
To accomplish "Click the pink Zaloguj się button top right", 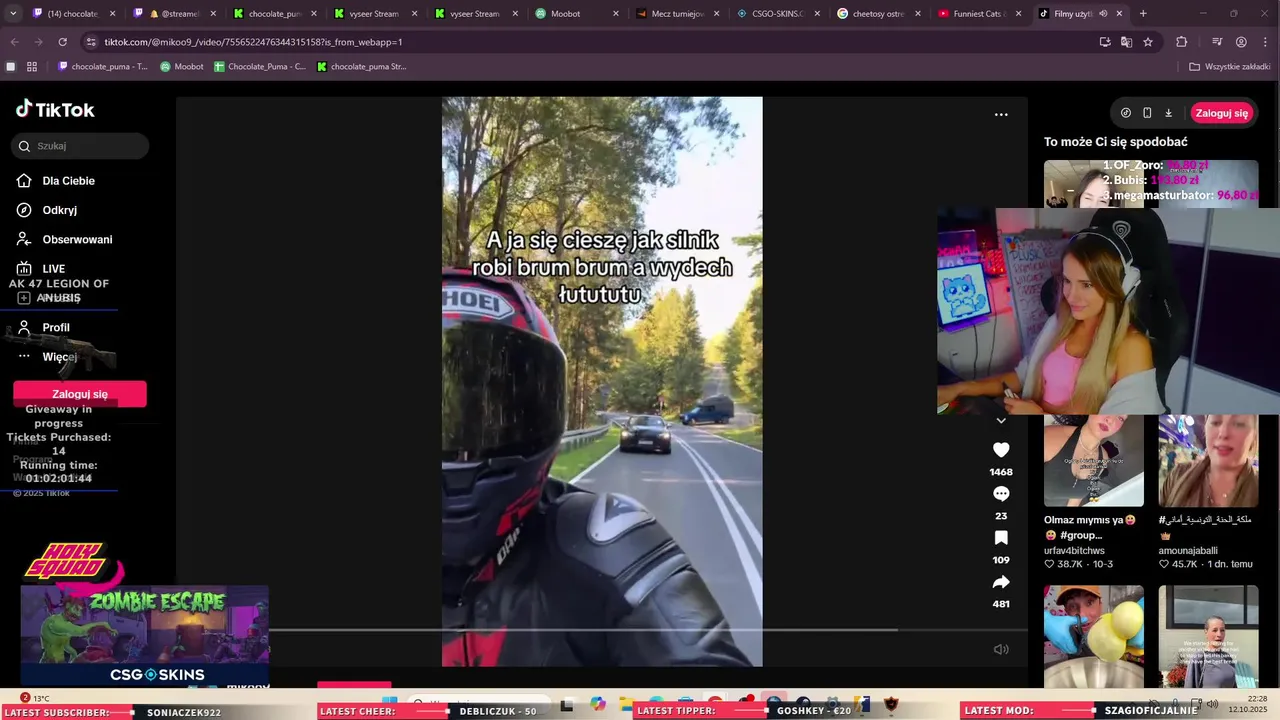I will click(1222, 113).
